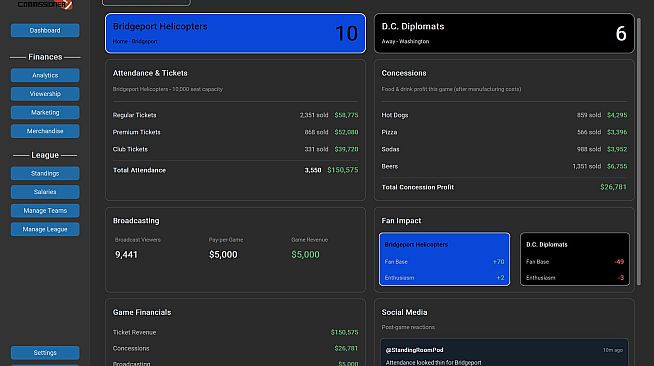Open the Viewership section

[x=45, y=94]
